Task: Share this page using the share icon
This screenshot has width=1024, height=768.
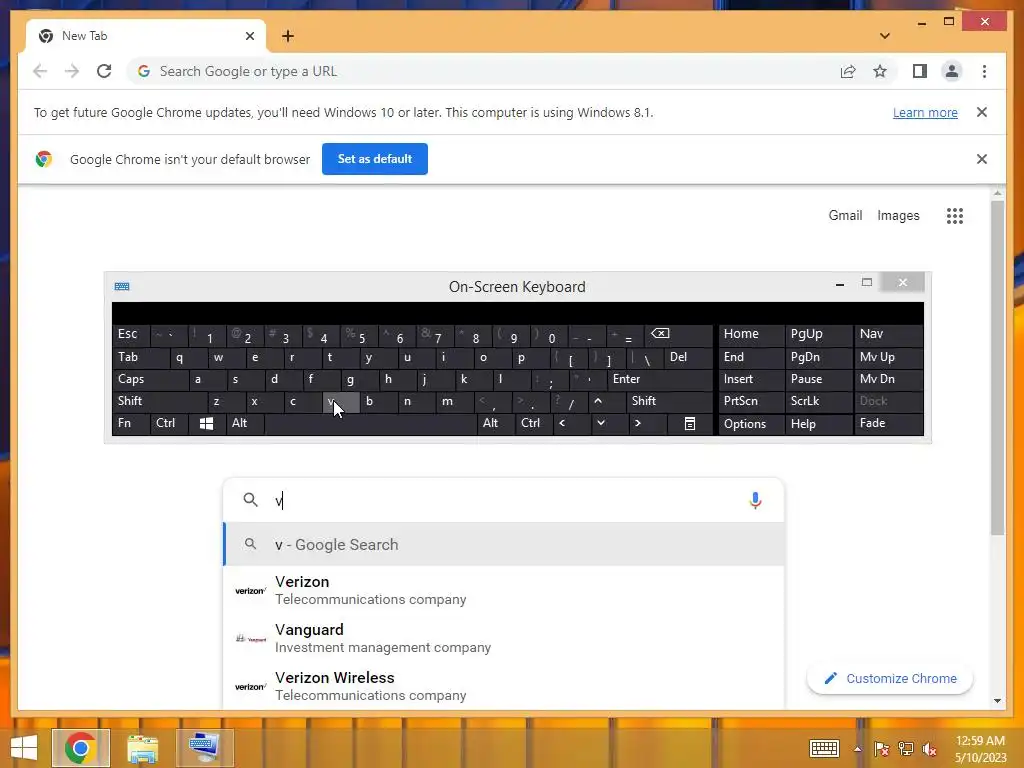Action: pos(848,71)
